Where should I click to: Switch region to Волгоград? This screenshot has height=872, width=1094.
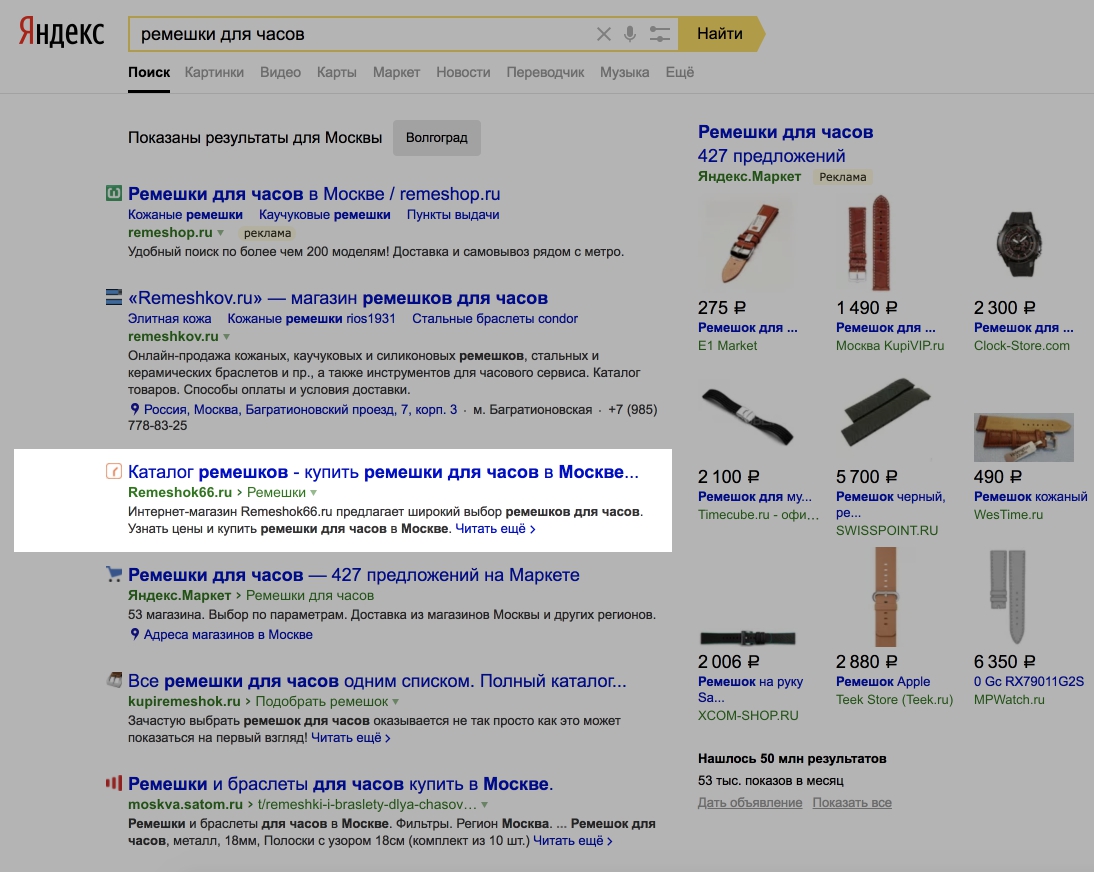[437, 137]
